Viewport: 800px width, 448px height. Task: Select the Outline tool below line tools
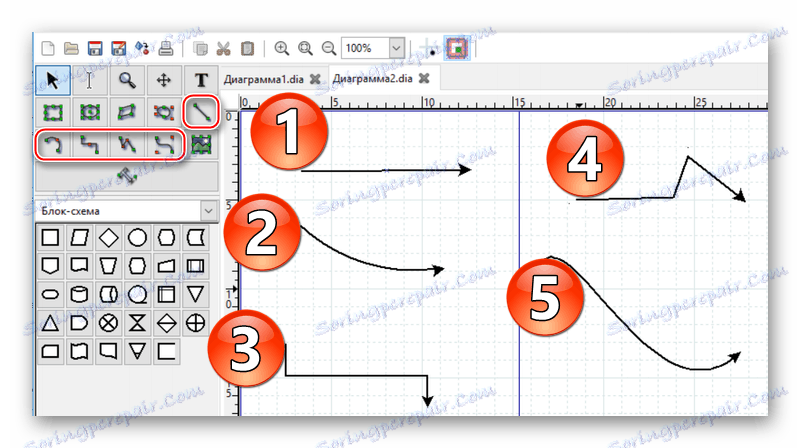[x=127, y=177]
